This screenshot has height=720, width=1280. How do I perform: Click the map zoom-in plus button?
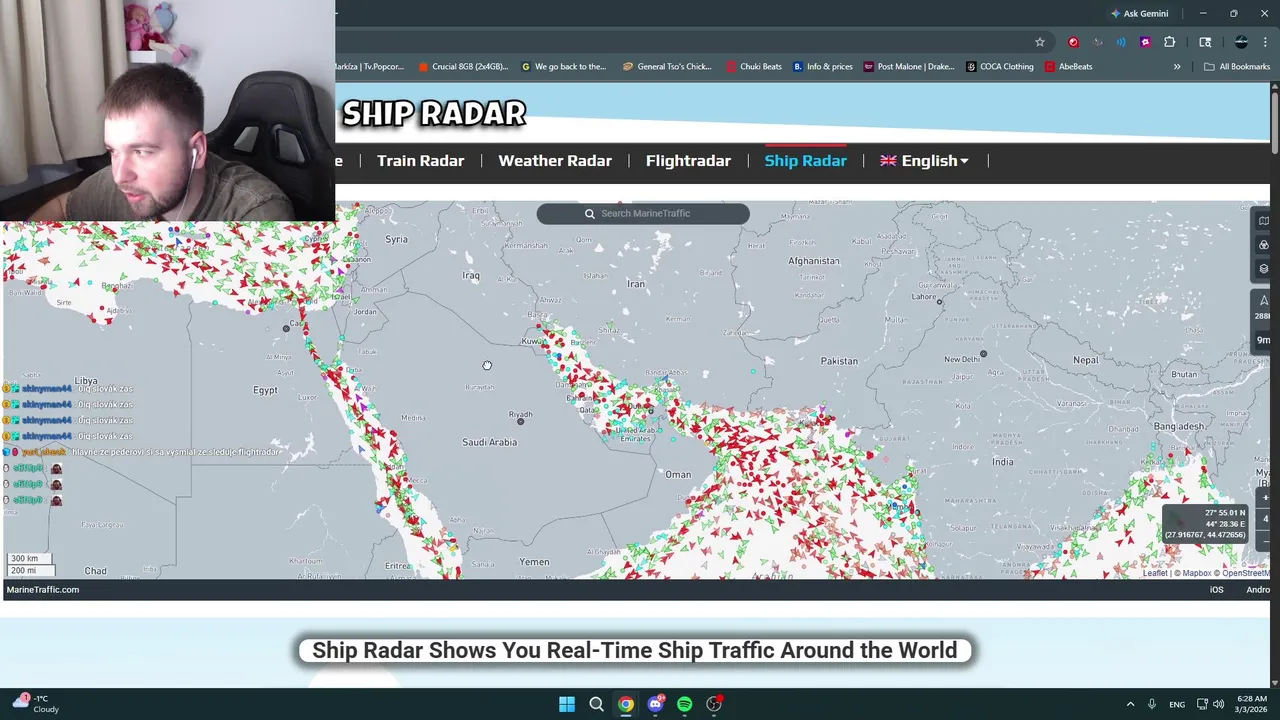click(1265, 498)
